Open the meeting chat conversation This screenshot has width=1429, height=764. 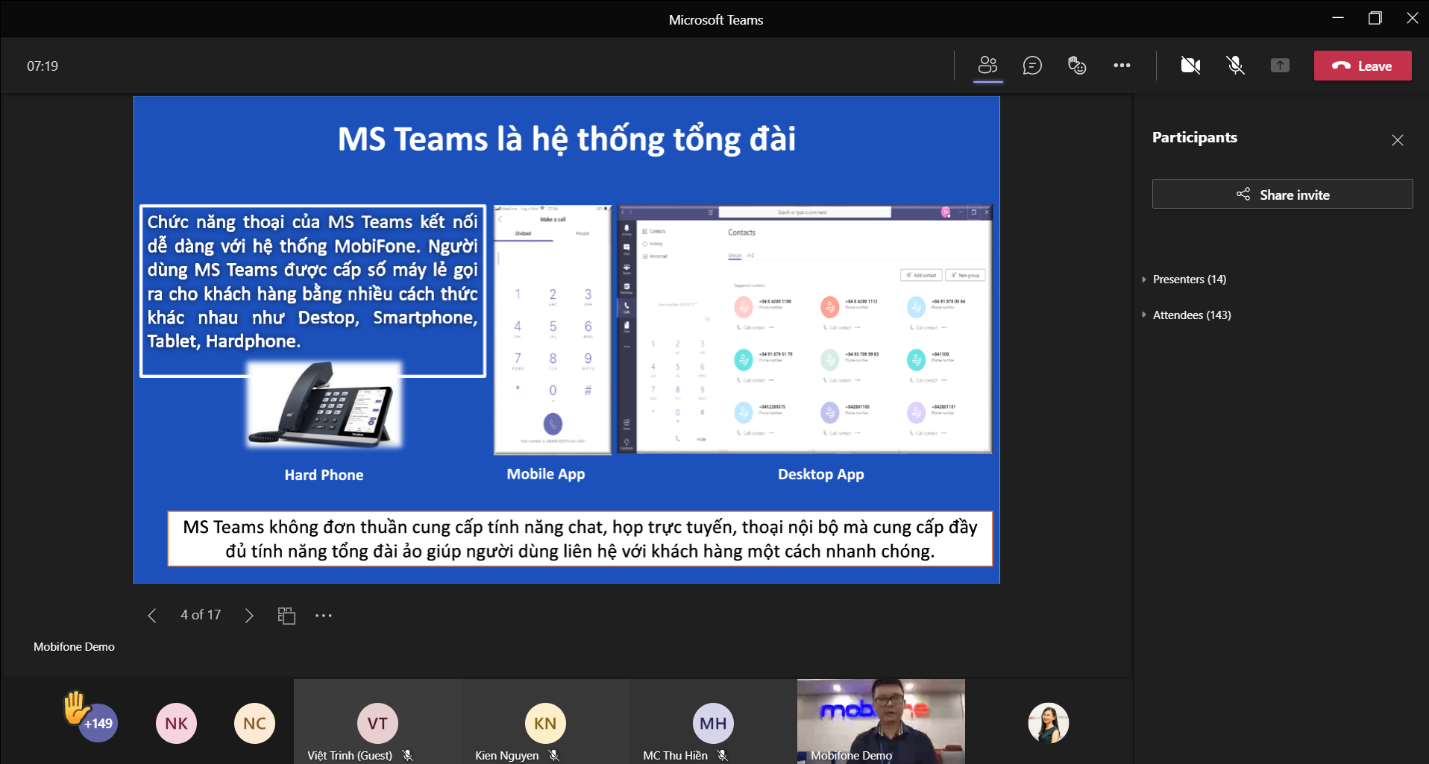tap(1032, 66)
